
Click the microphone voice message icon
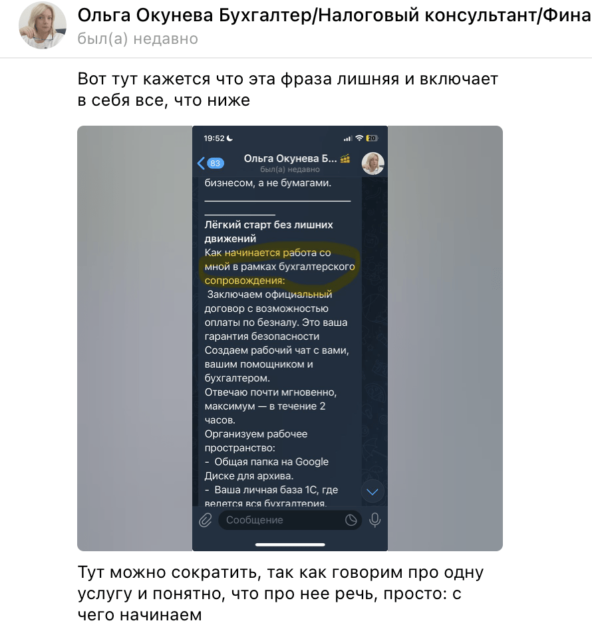(375, 520)
